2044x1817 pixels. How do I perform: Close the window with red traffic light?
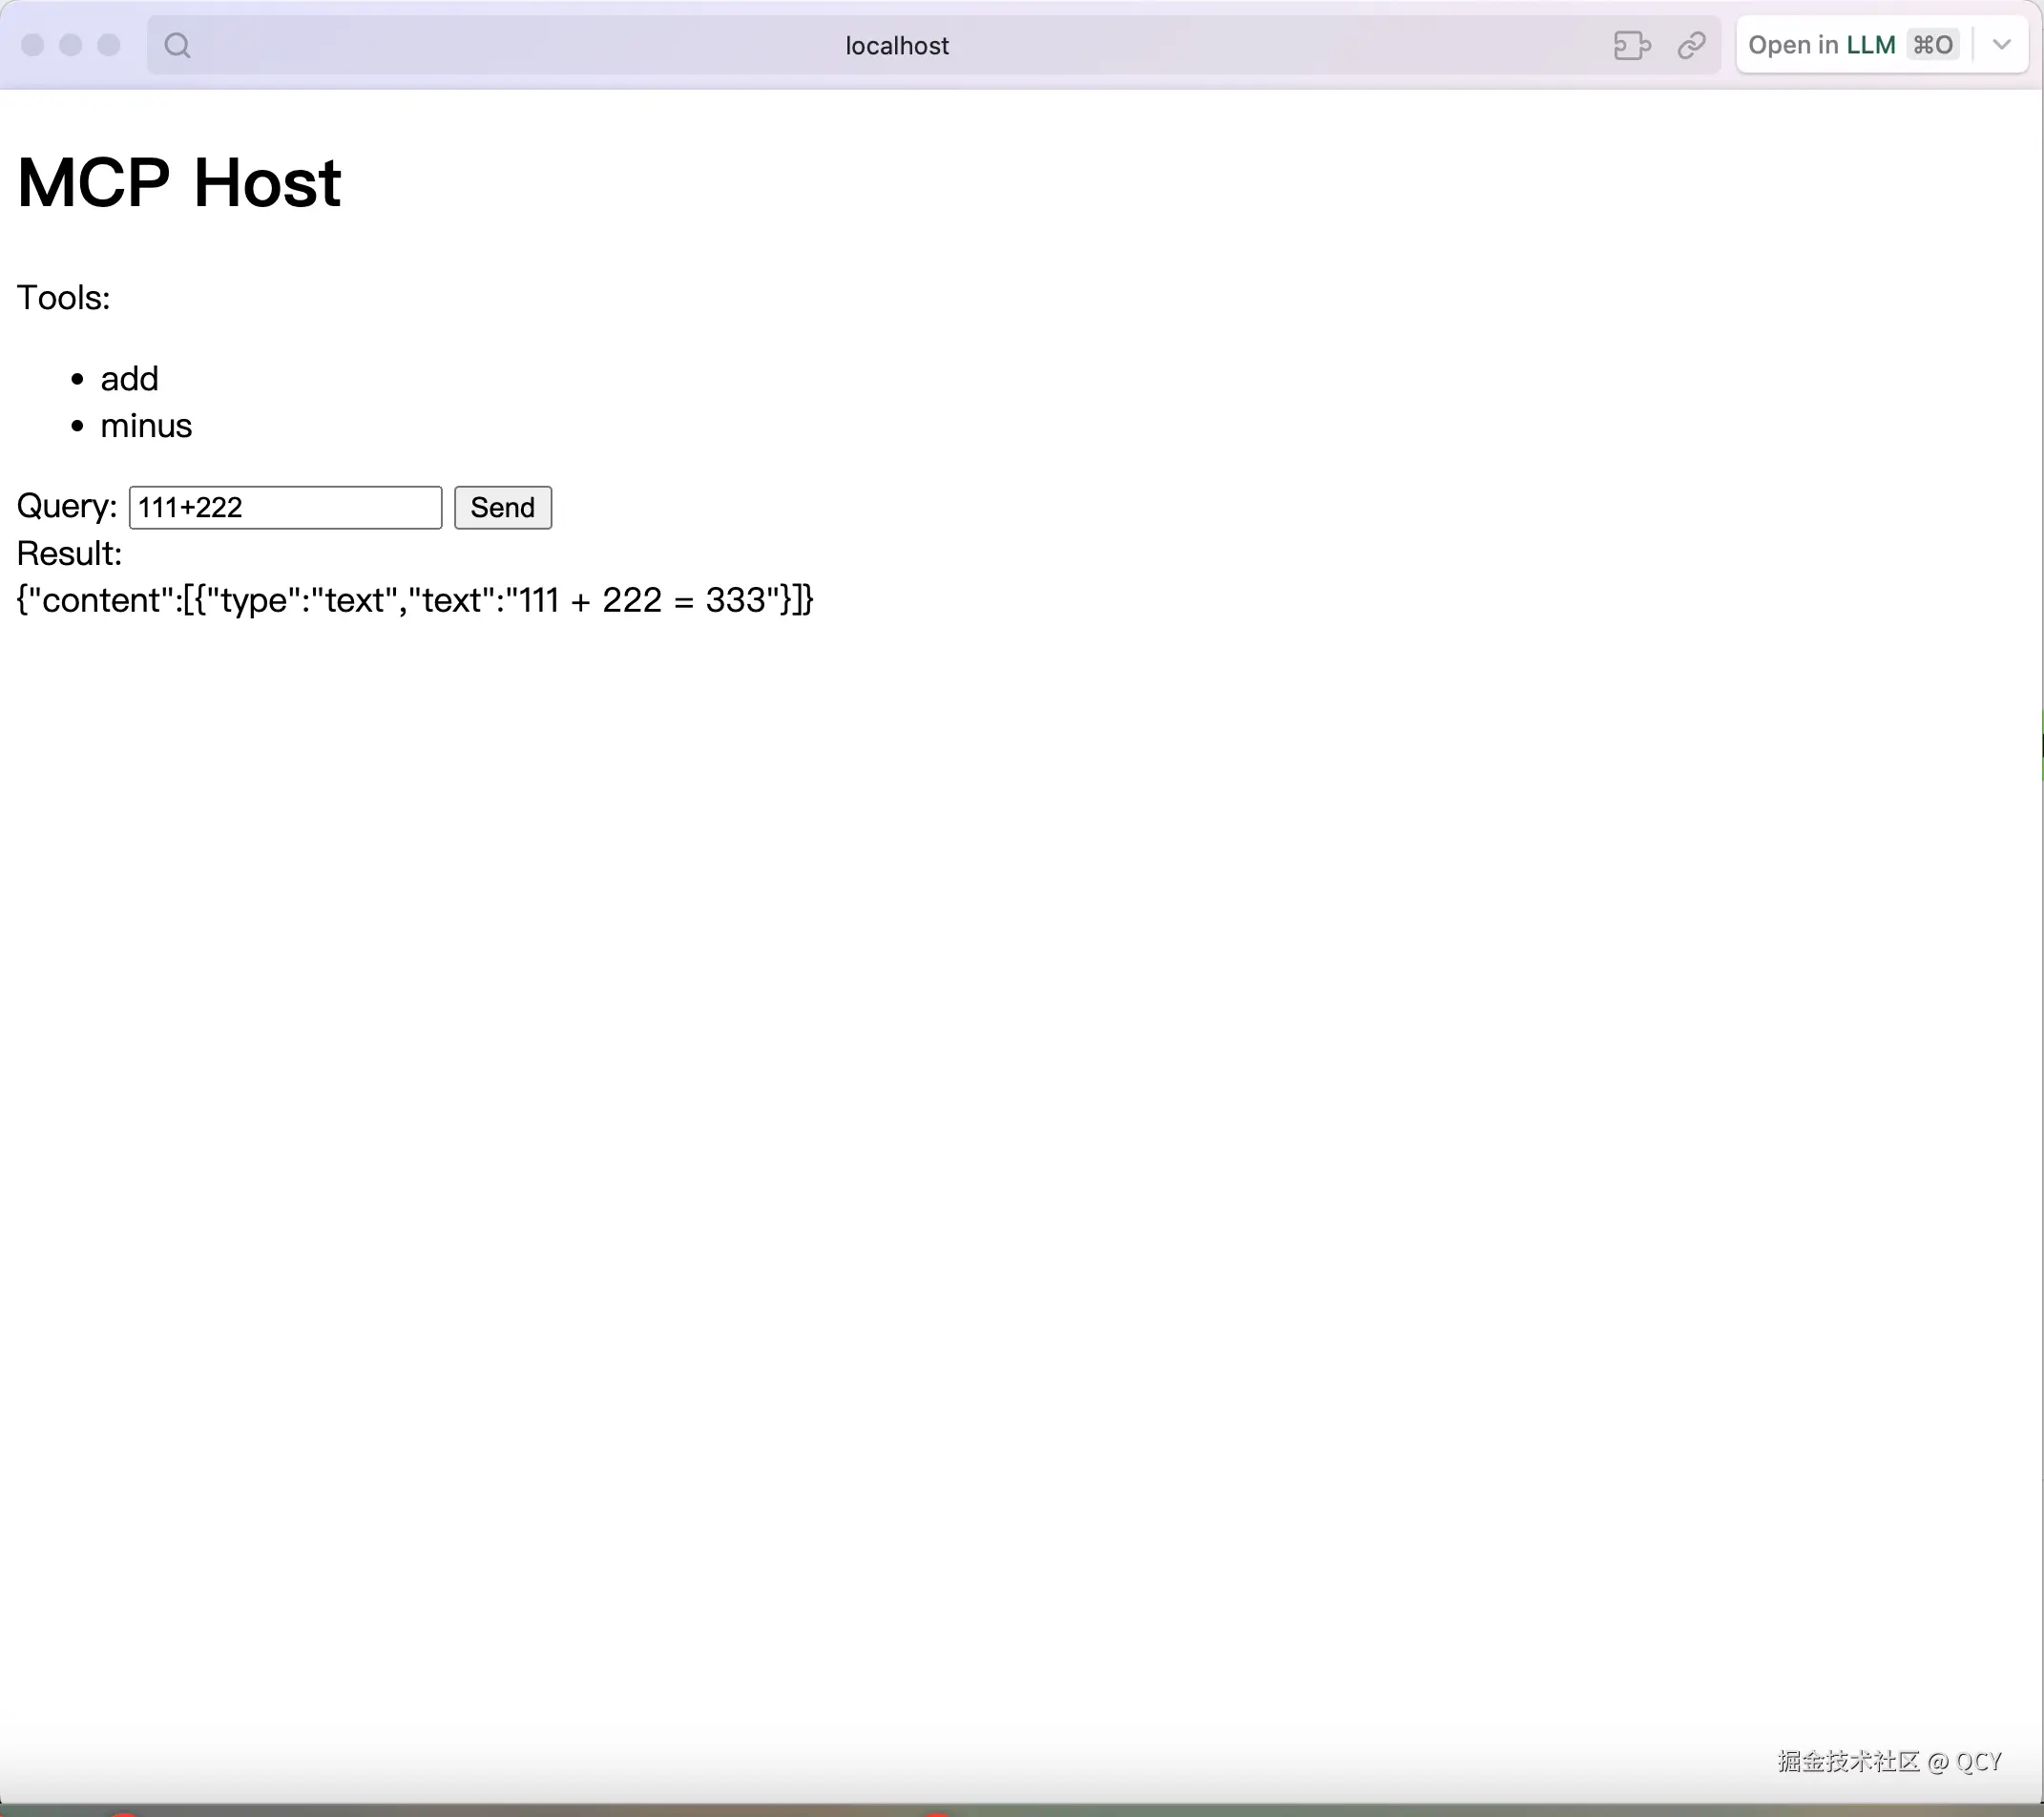pos(32,45)
